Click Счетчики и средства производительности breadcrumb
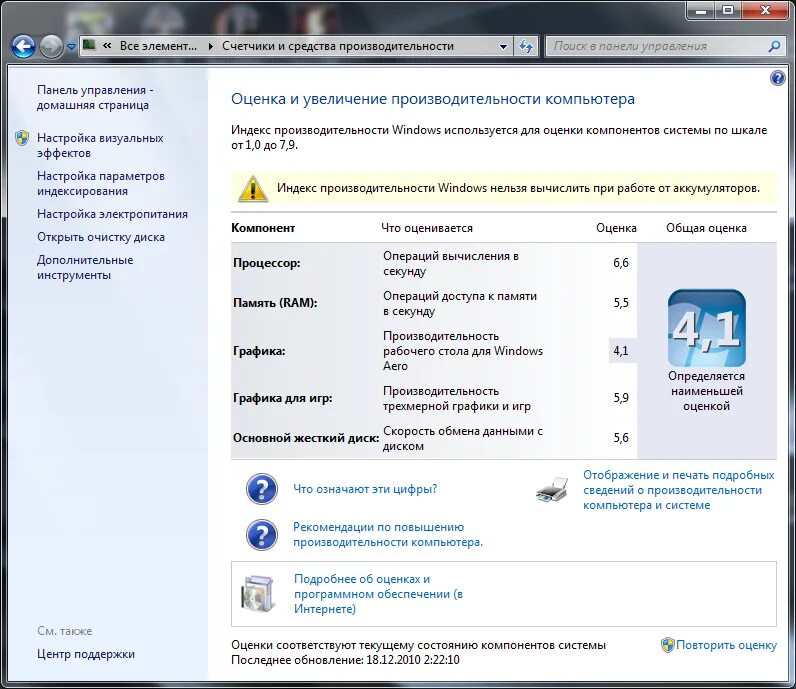This screenshot has height=689, width=796. [338, 46]
